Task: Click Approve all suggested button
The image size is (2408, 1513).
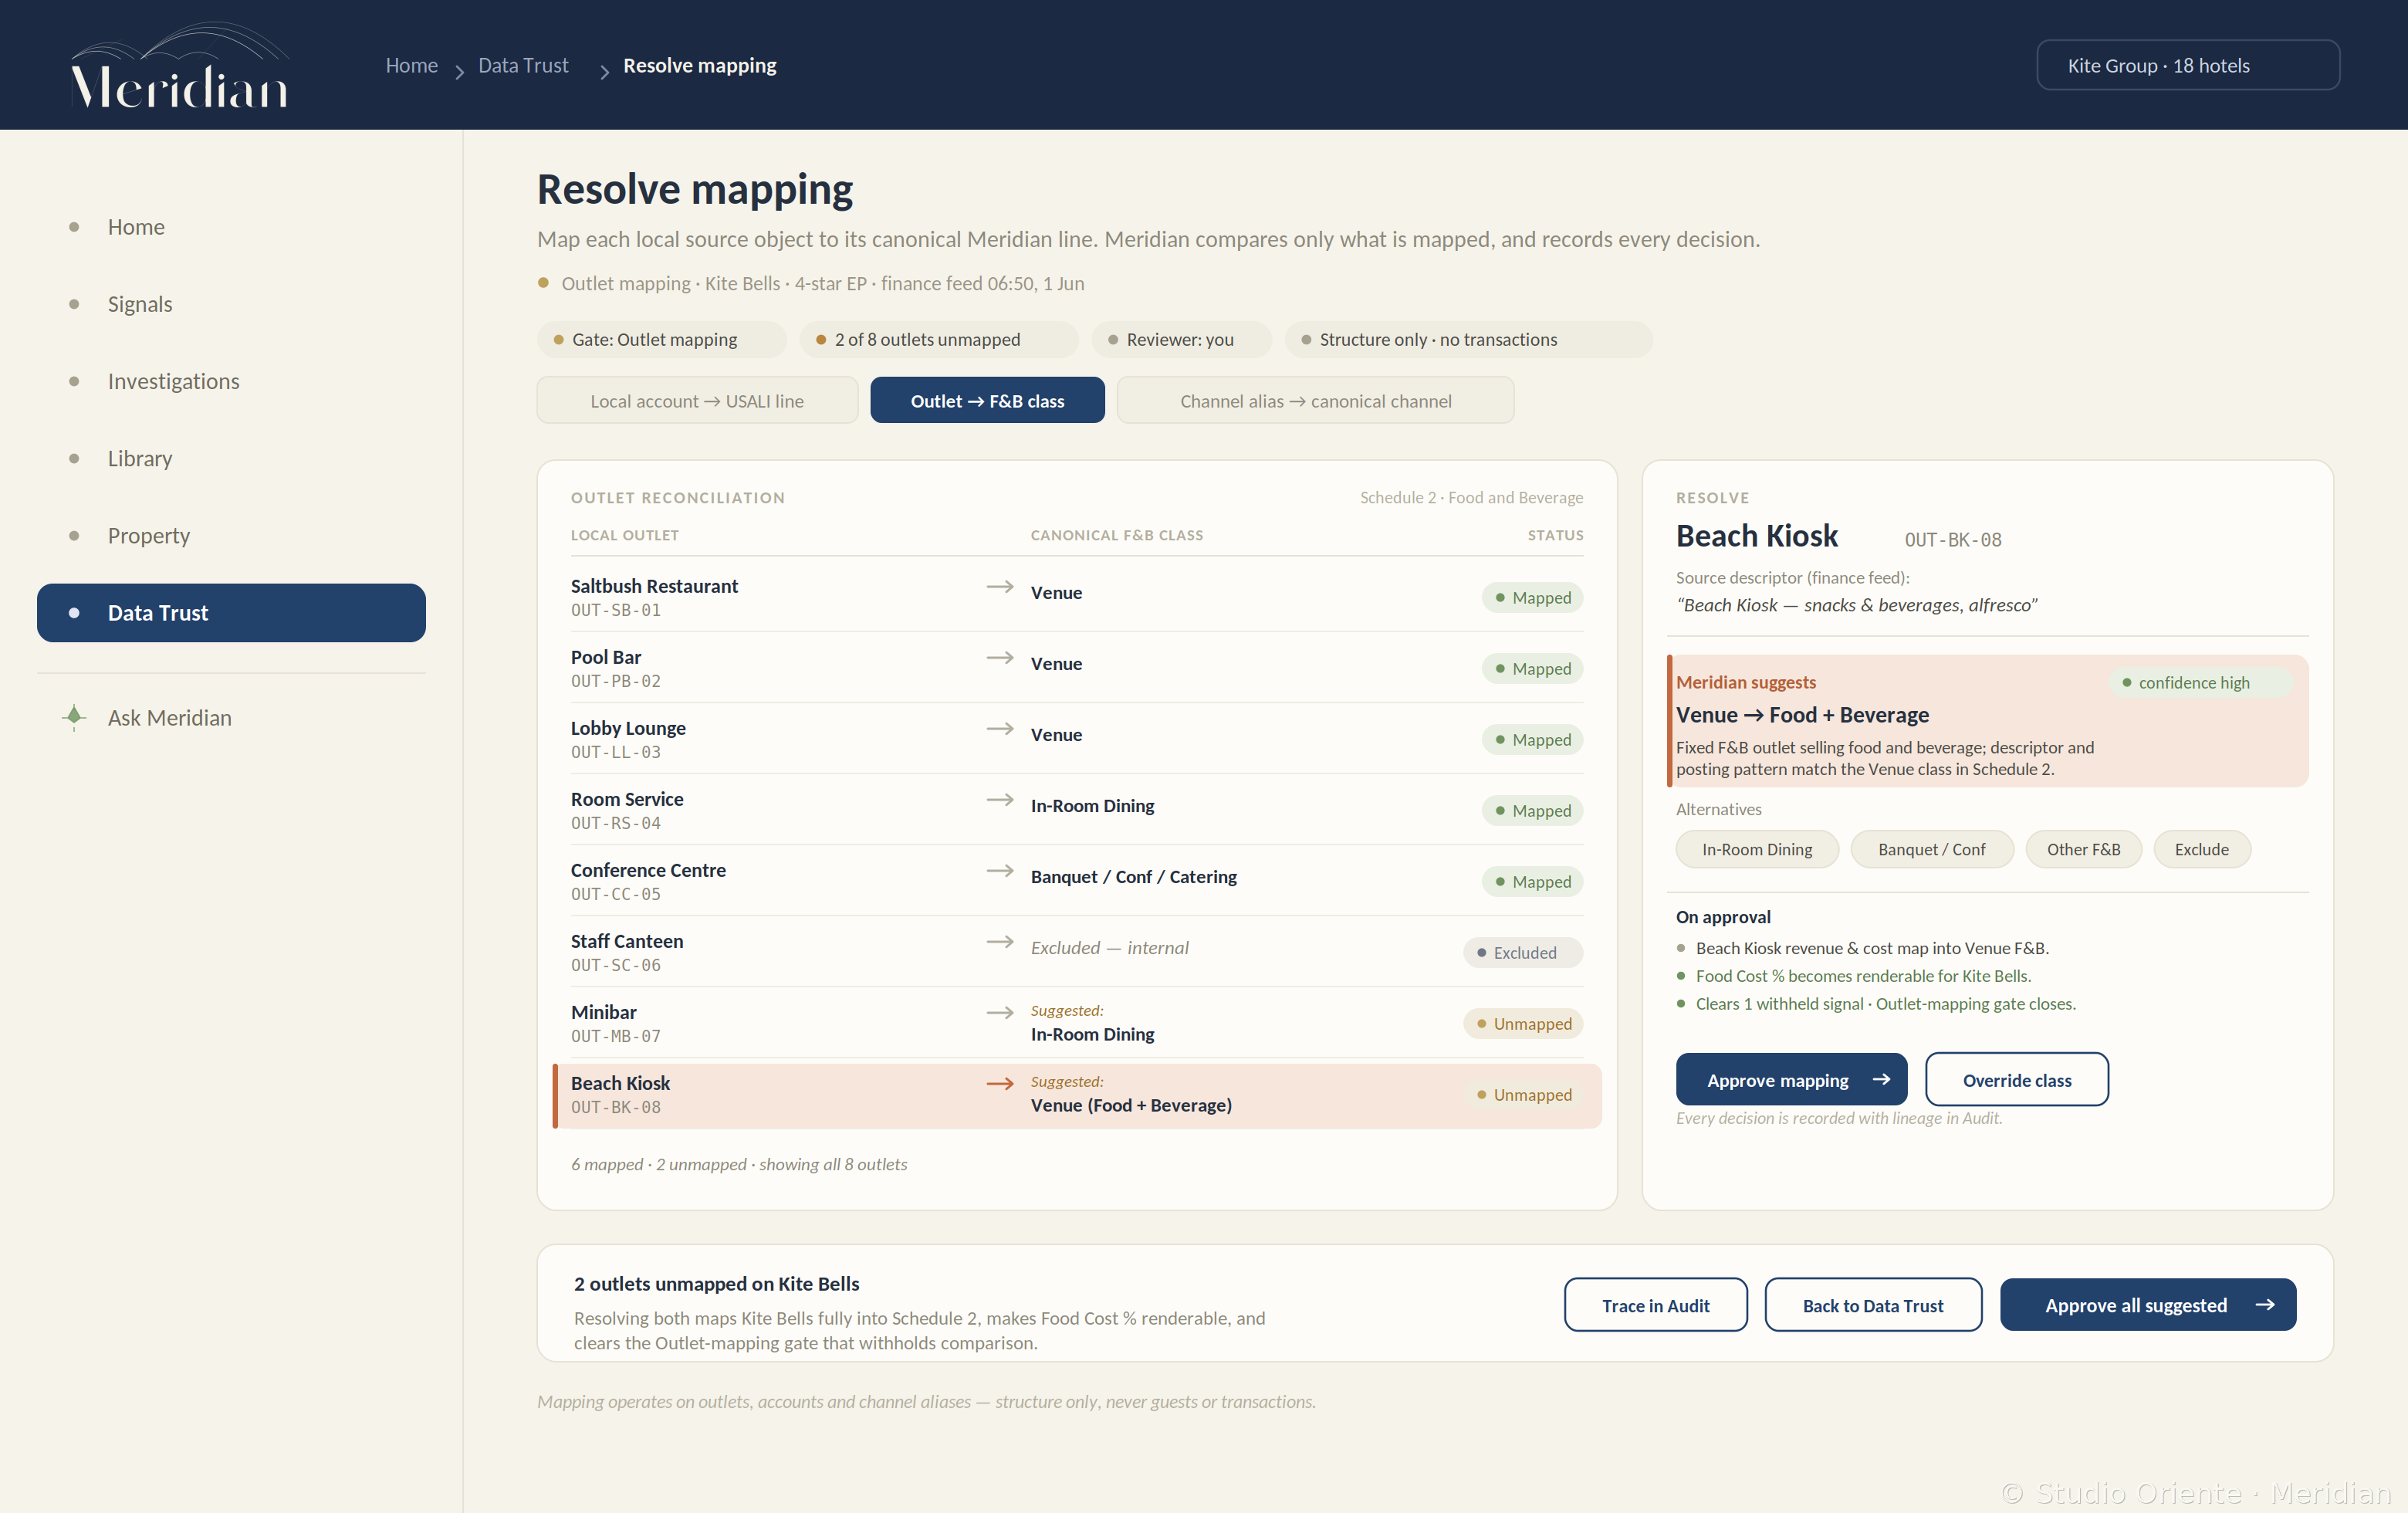Action: [2147, 1304]
